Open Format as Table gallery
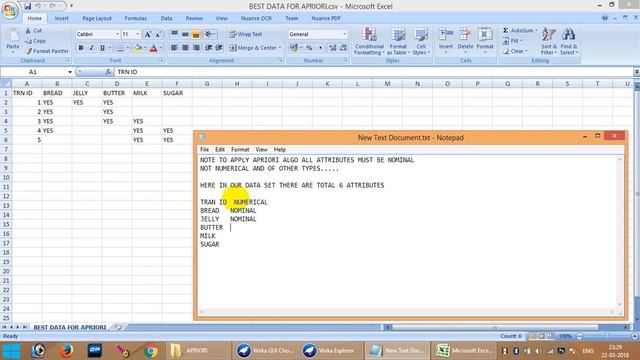The image size is (640, 360). [398, 41]
